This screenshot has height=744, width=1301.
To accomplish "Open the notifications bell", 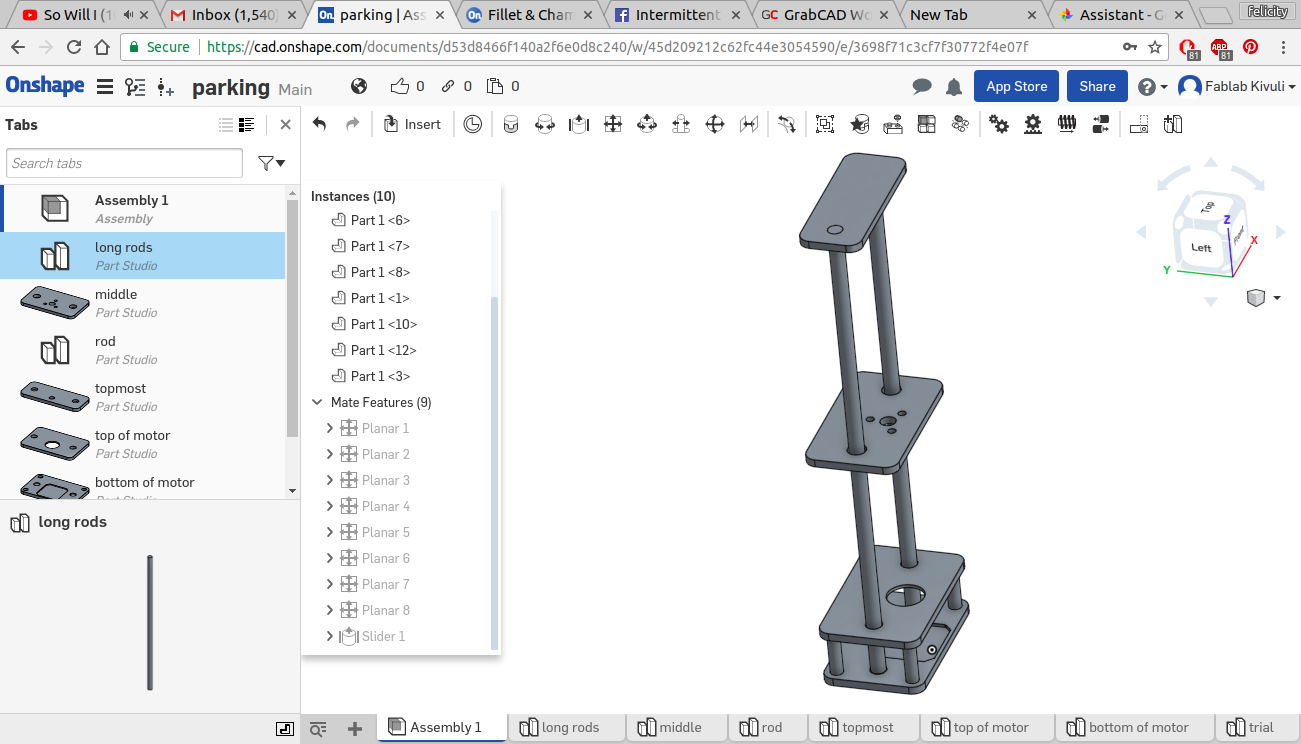I will (x=953, y=87).
